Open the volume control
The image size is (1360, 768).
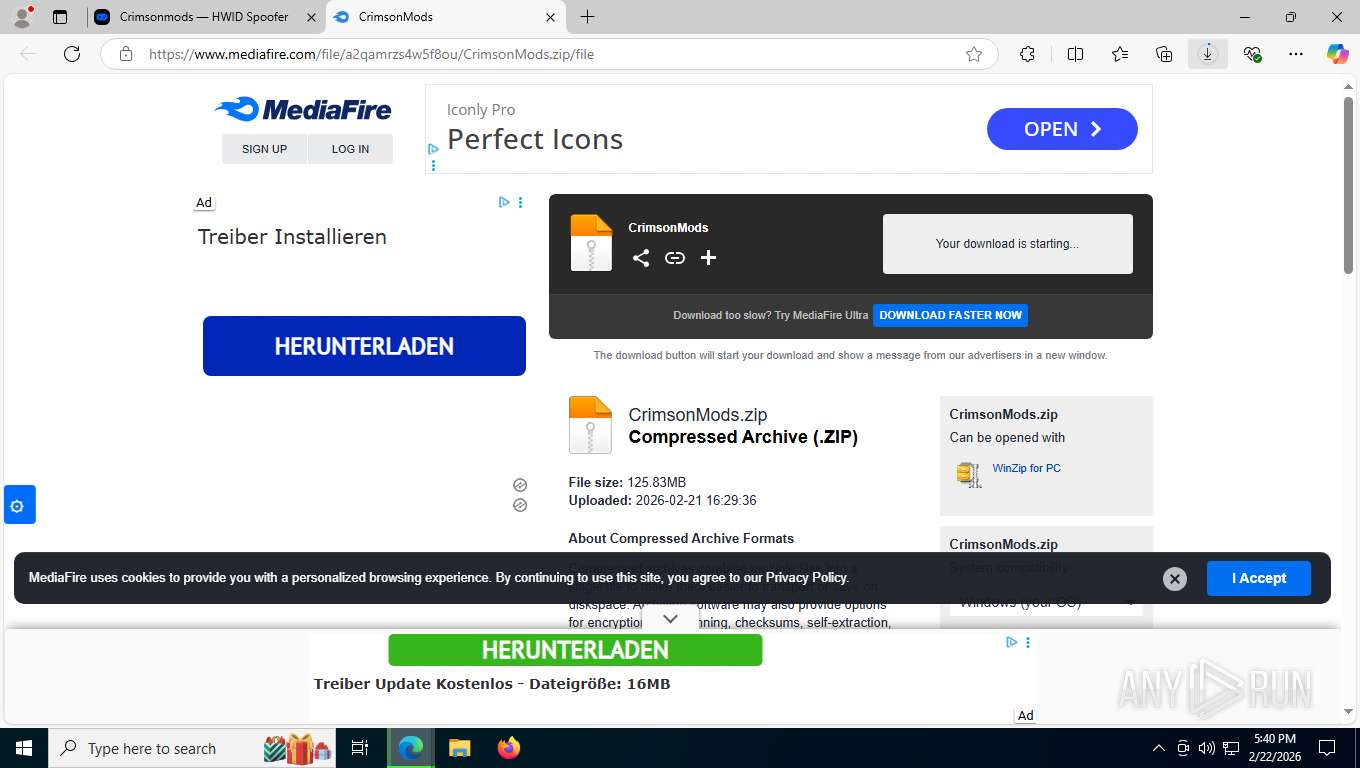1206,748
